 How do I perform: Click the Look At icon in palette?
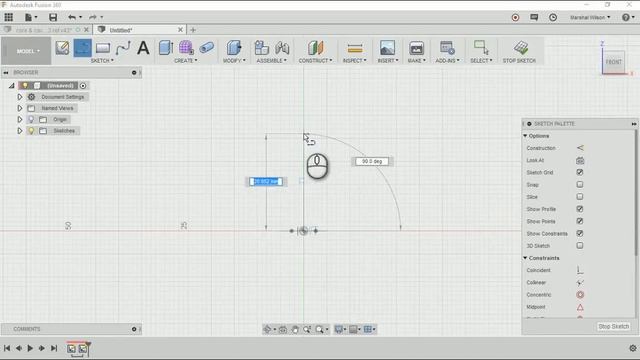(x=580, y=160)
